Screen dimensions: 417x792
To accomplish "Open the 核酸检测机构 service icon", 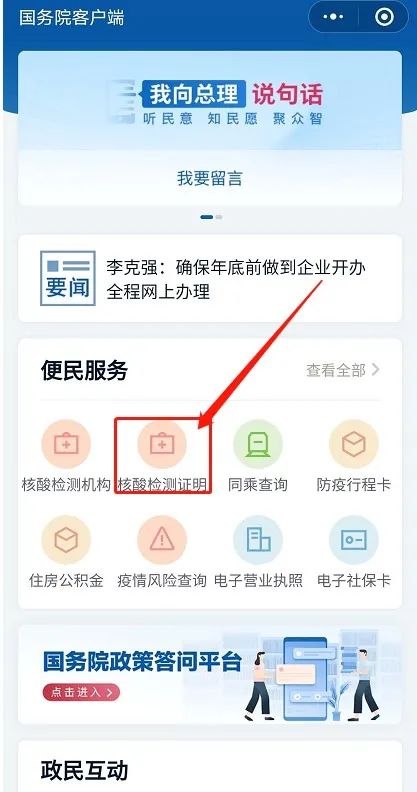I will 66,444.
